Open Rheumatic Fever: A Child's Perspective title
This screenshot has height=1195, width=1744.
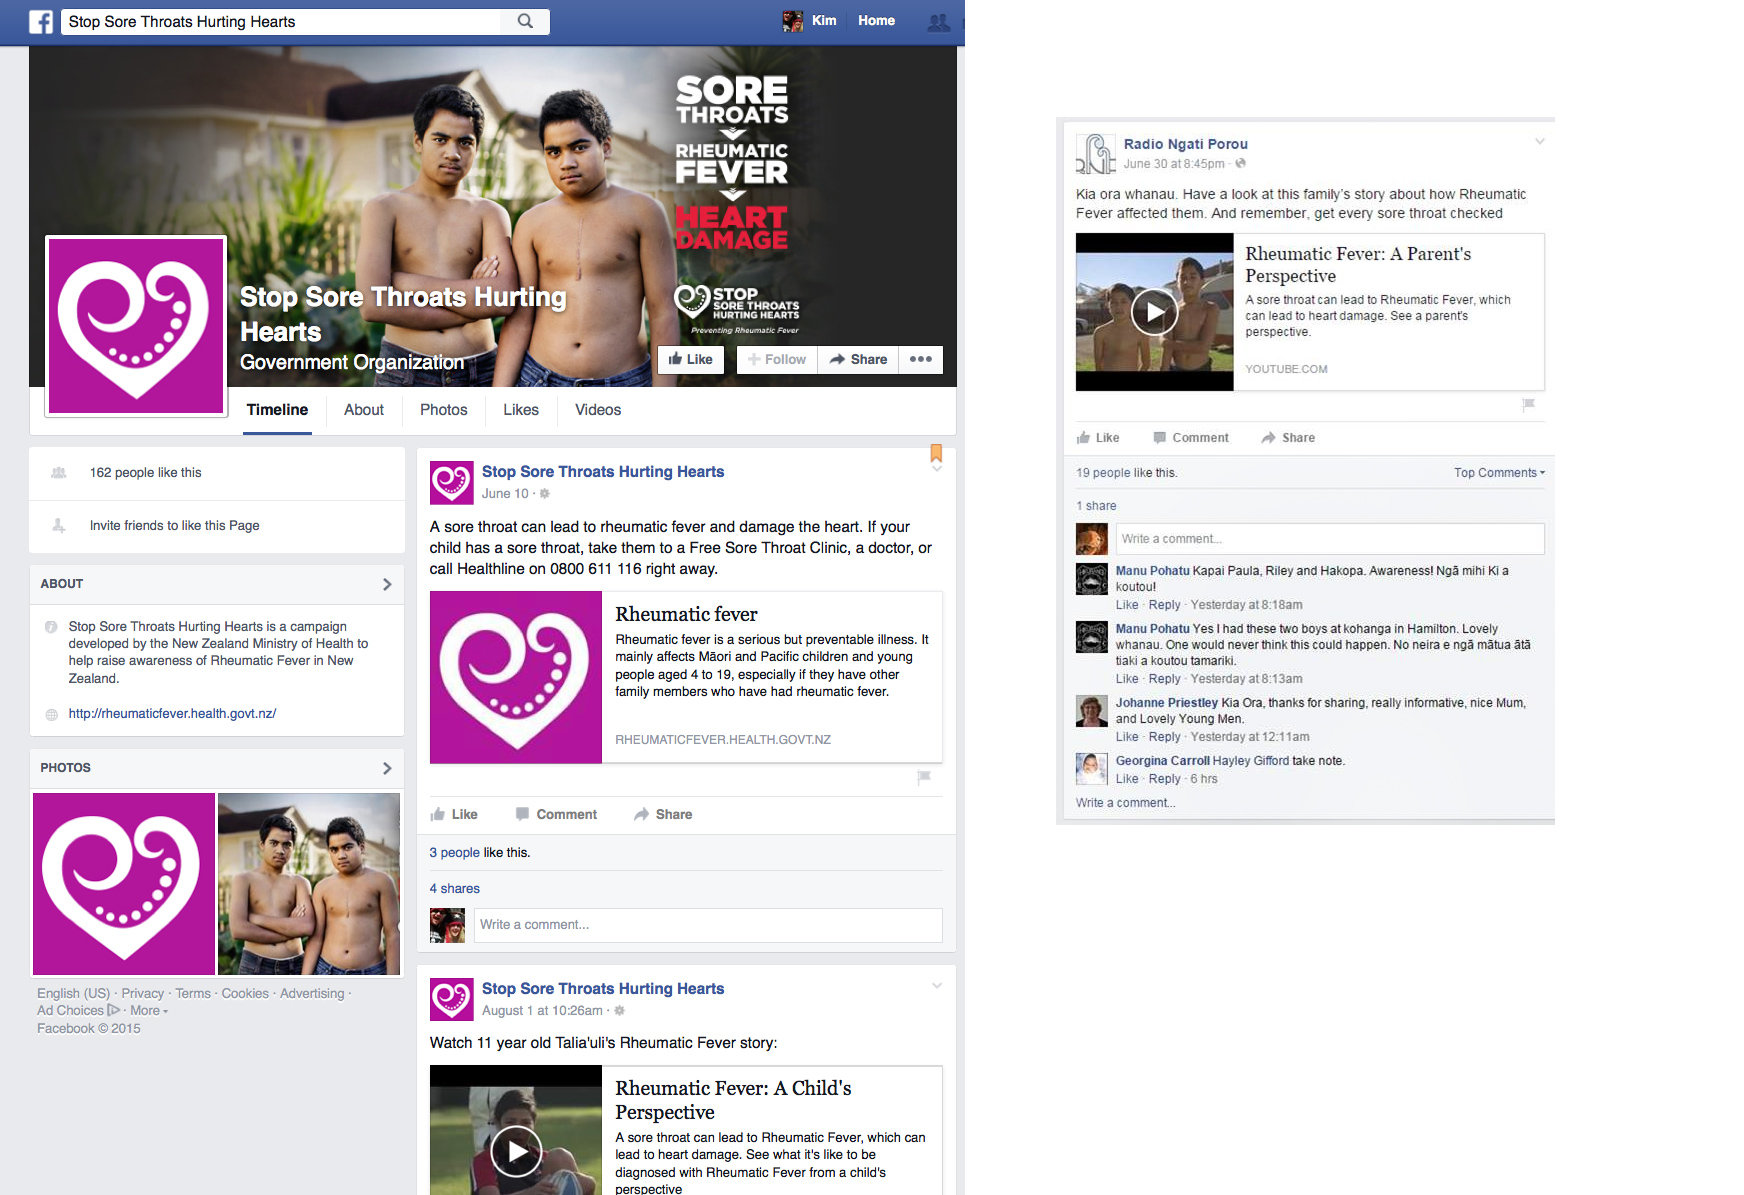pyautogui.click(x=733, y=1100)
